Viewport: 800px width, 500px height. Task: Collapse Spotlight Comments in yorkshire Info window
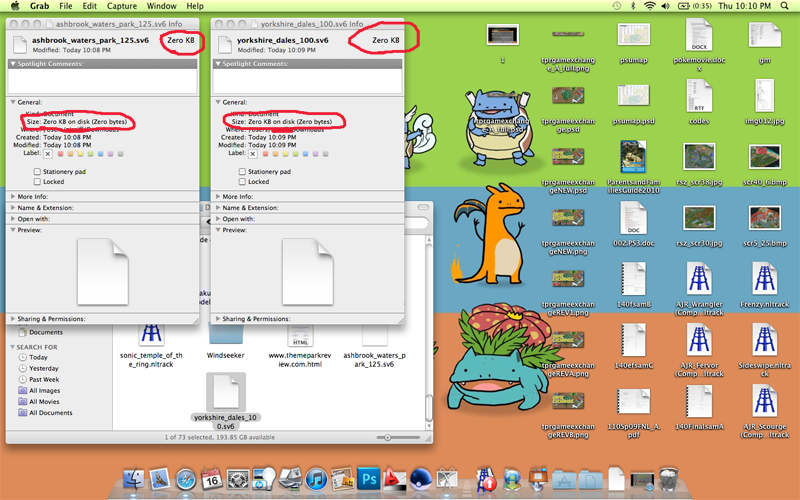(218, 64)
